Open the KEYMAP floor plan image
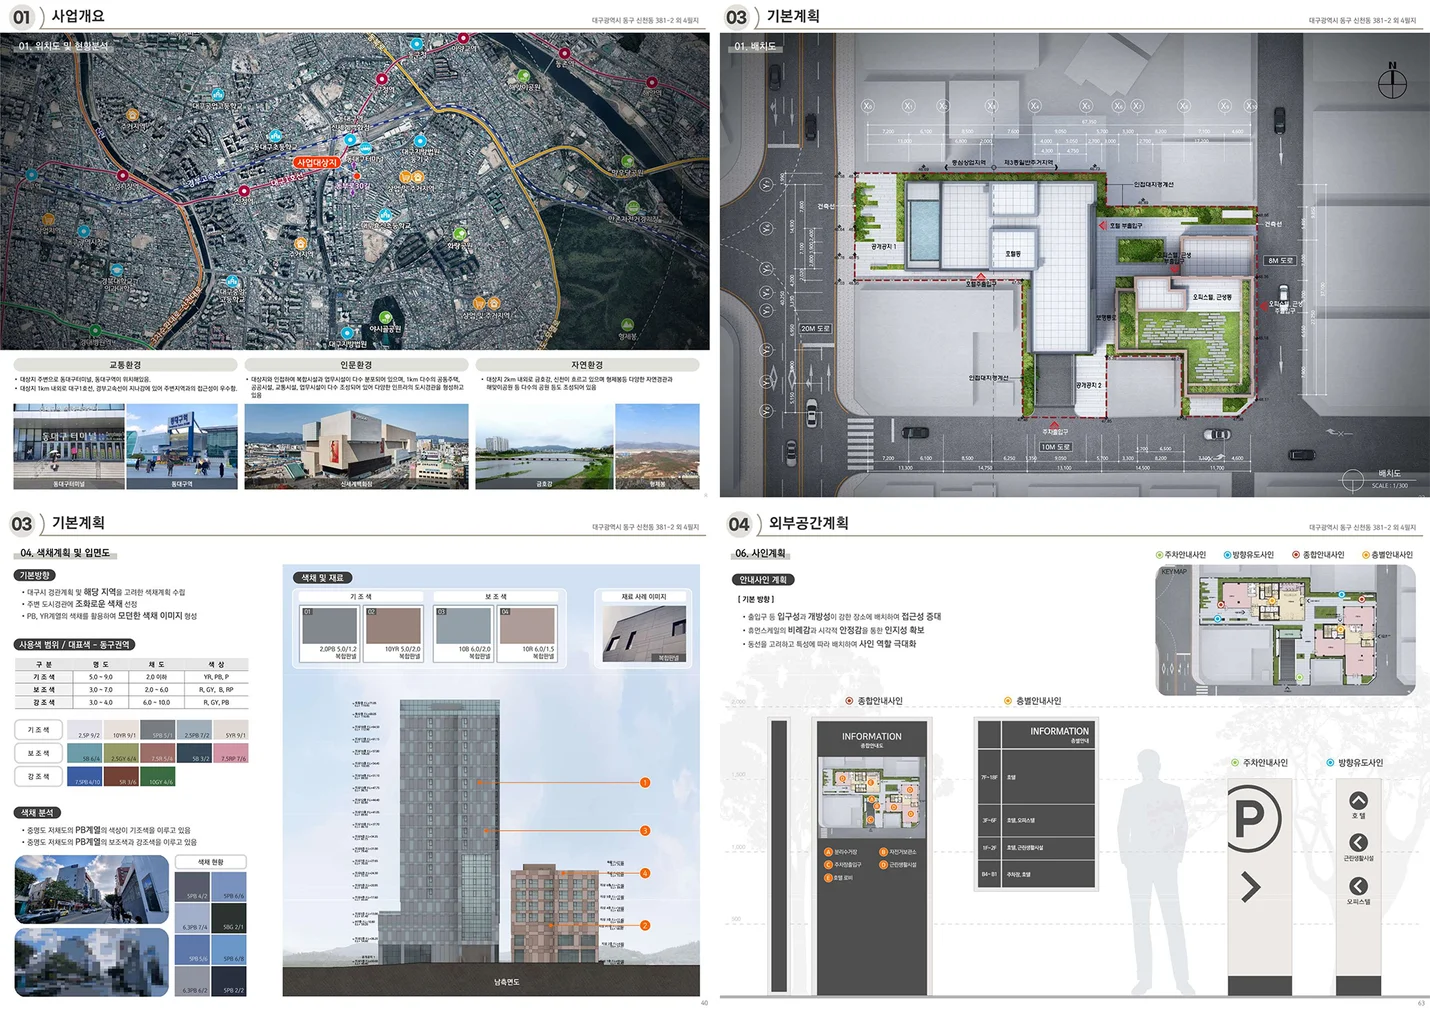This screenshot has height=1011, width=1430. coord(1285,631)
